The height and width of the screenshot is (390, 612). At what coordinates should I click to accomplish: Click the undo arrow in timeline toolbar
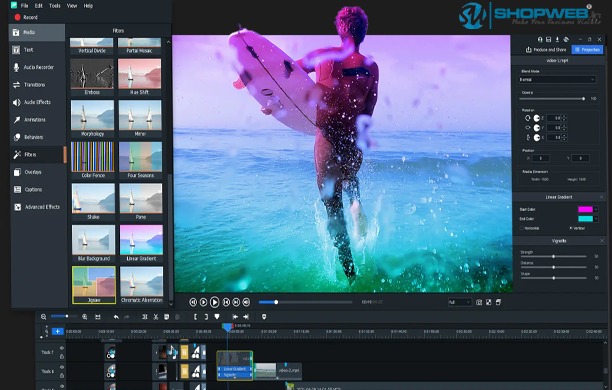pos(116,317)
